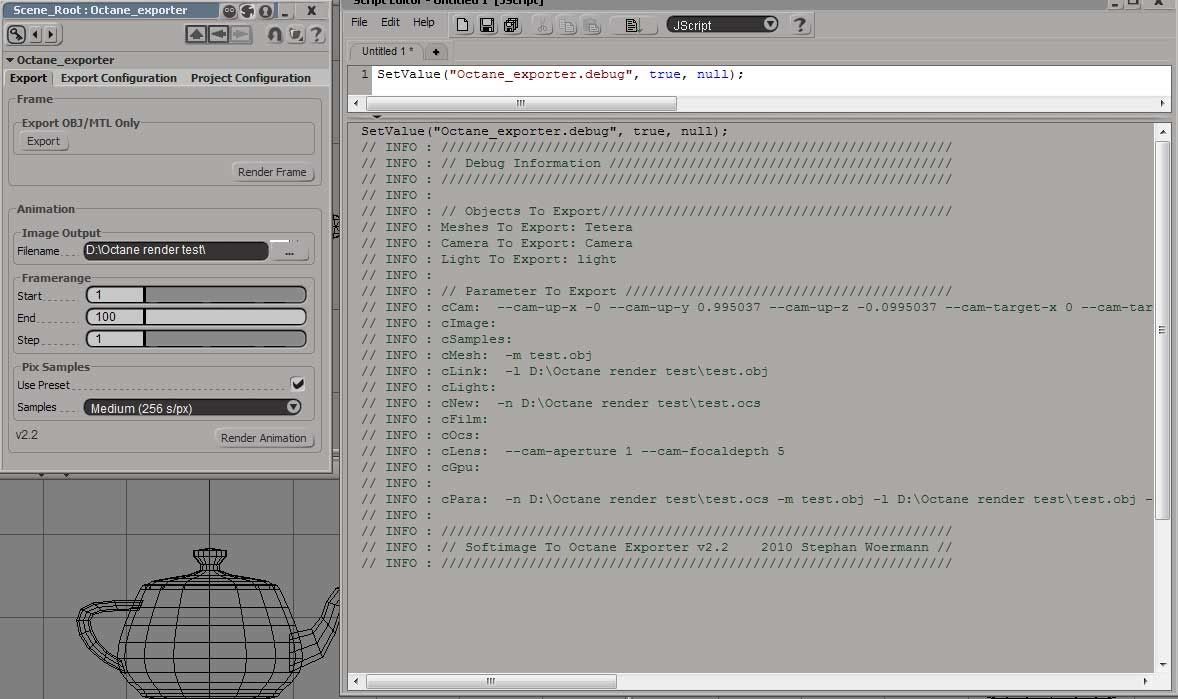Click the filename browse (...) button
The width and height of the screenshot is (1178, 699).
coord(289,251)
